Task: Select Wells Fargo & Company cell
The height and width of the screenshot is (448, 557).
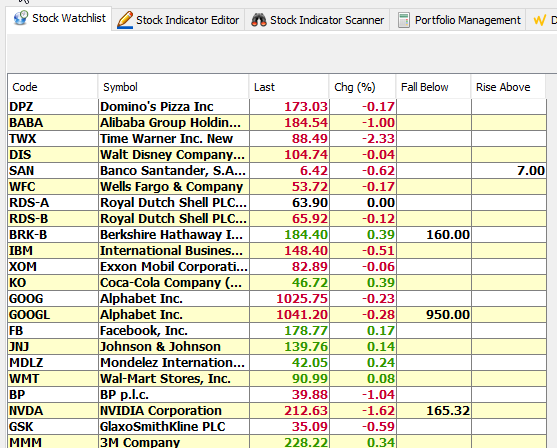Action: coord(174,187)
